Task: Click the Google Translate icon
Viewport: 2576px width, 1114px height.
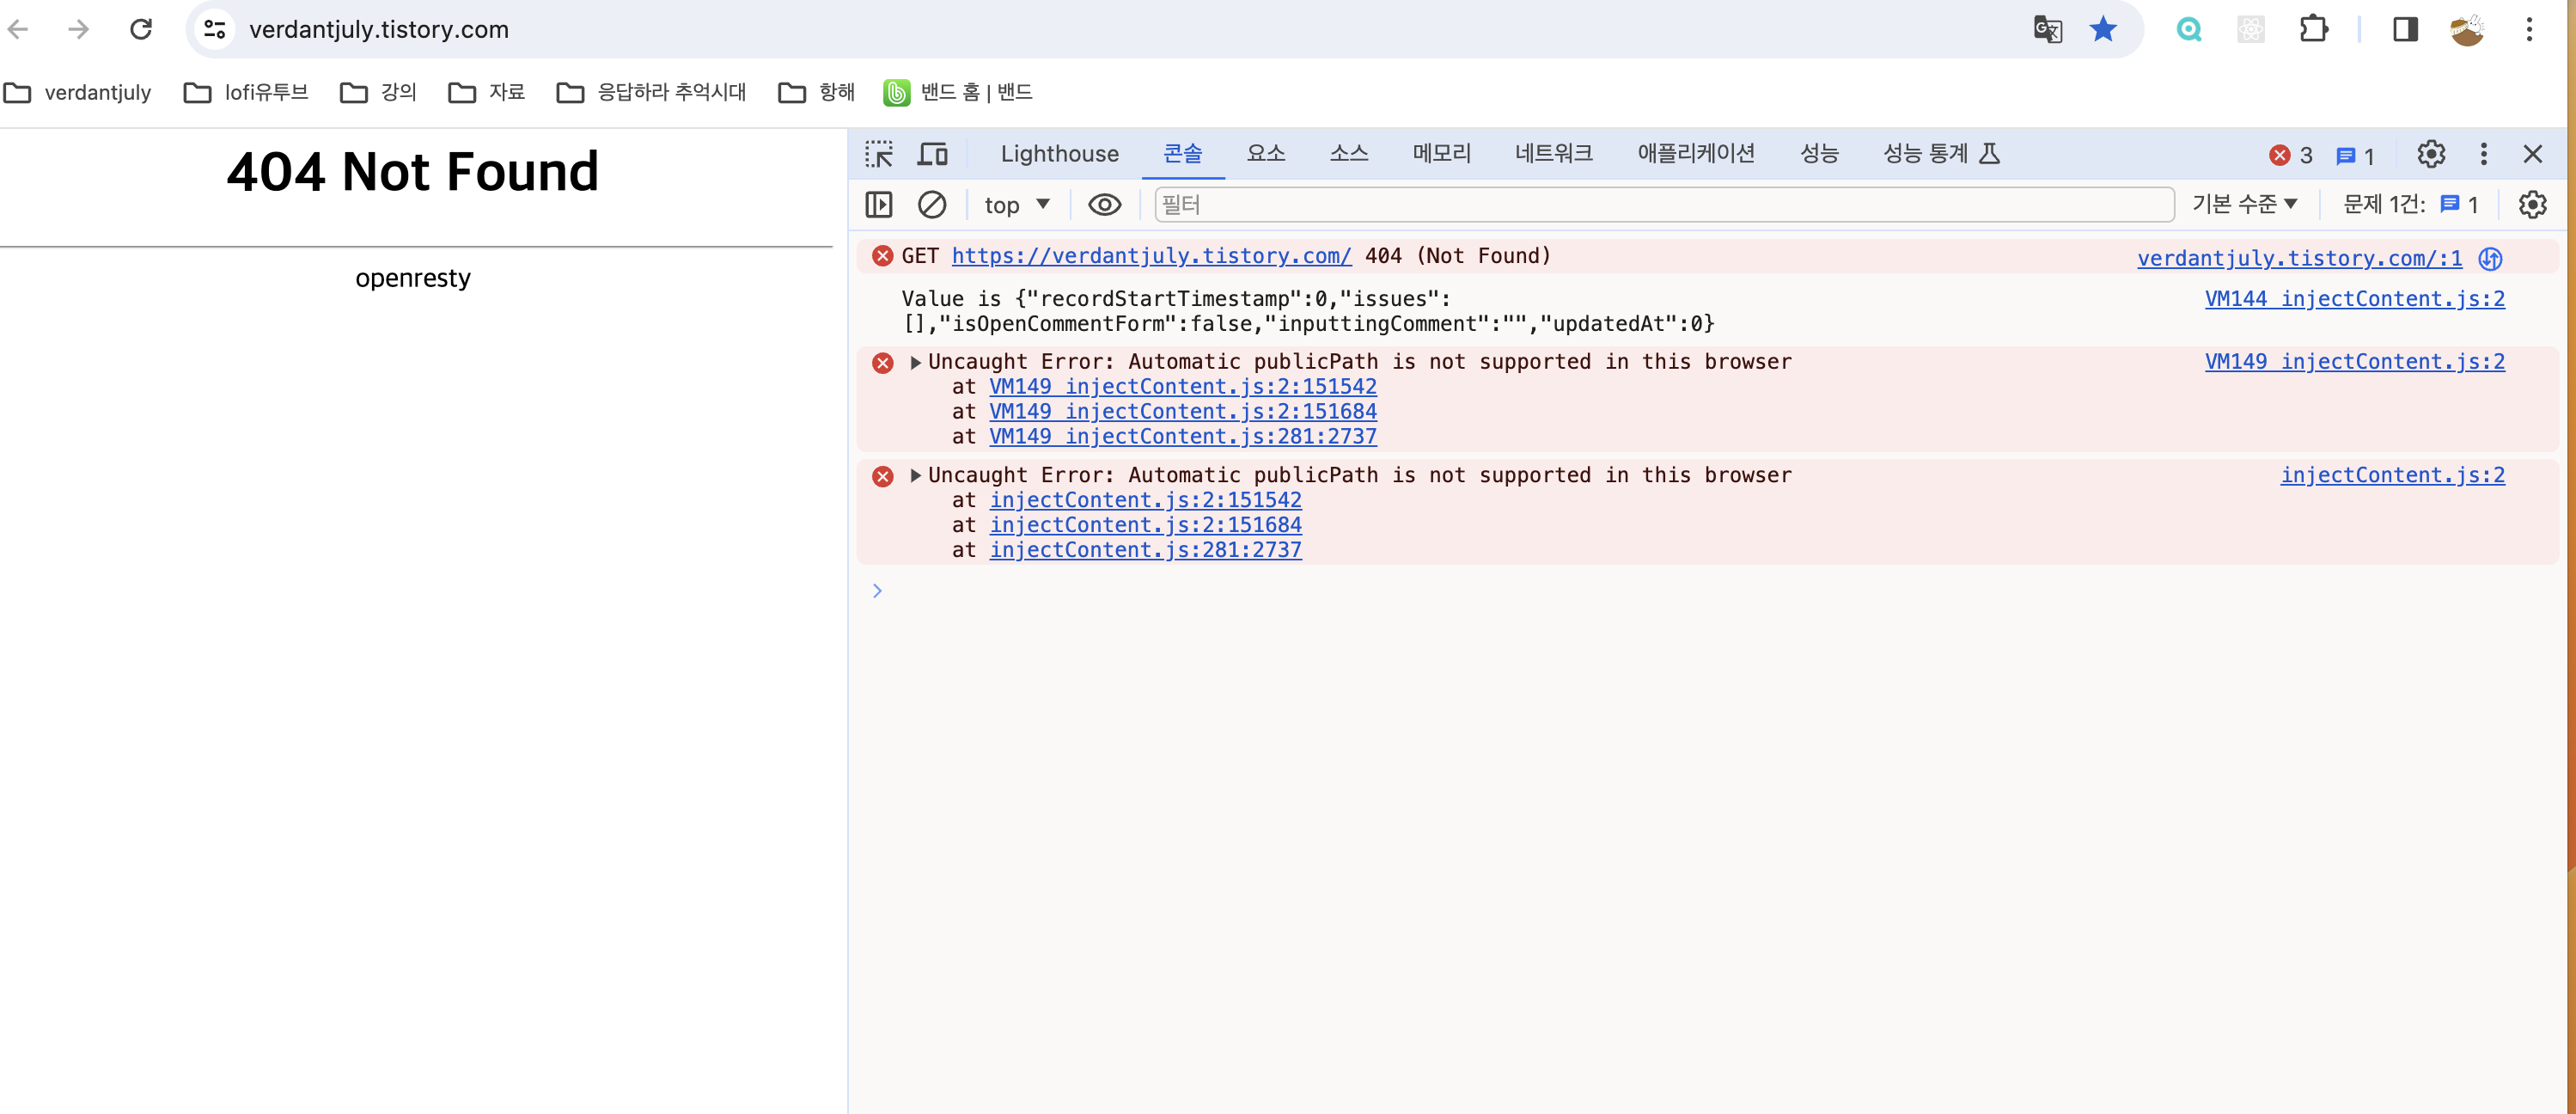Action: coord(2047,29)
